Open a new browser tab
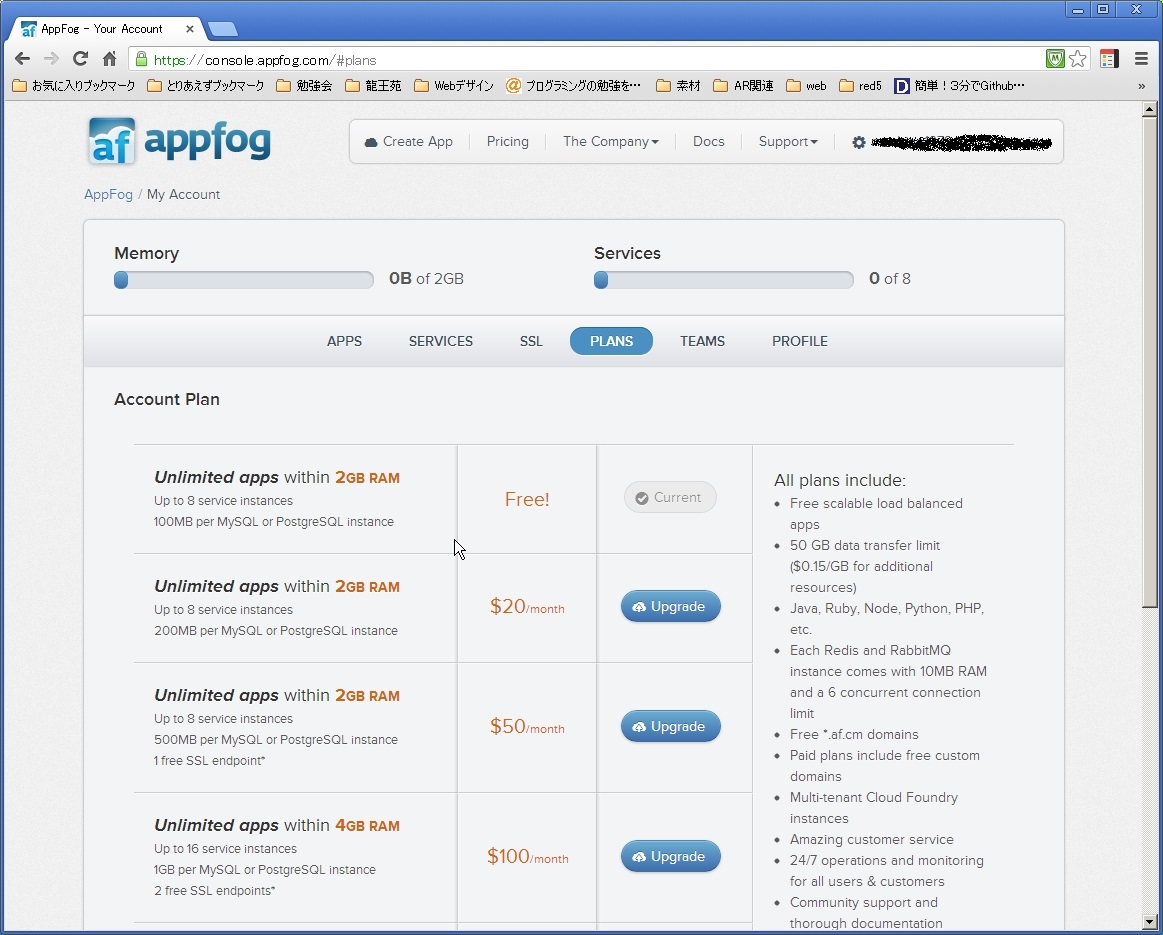Viewport: 1163px width, 935px height. point(223,29)
